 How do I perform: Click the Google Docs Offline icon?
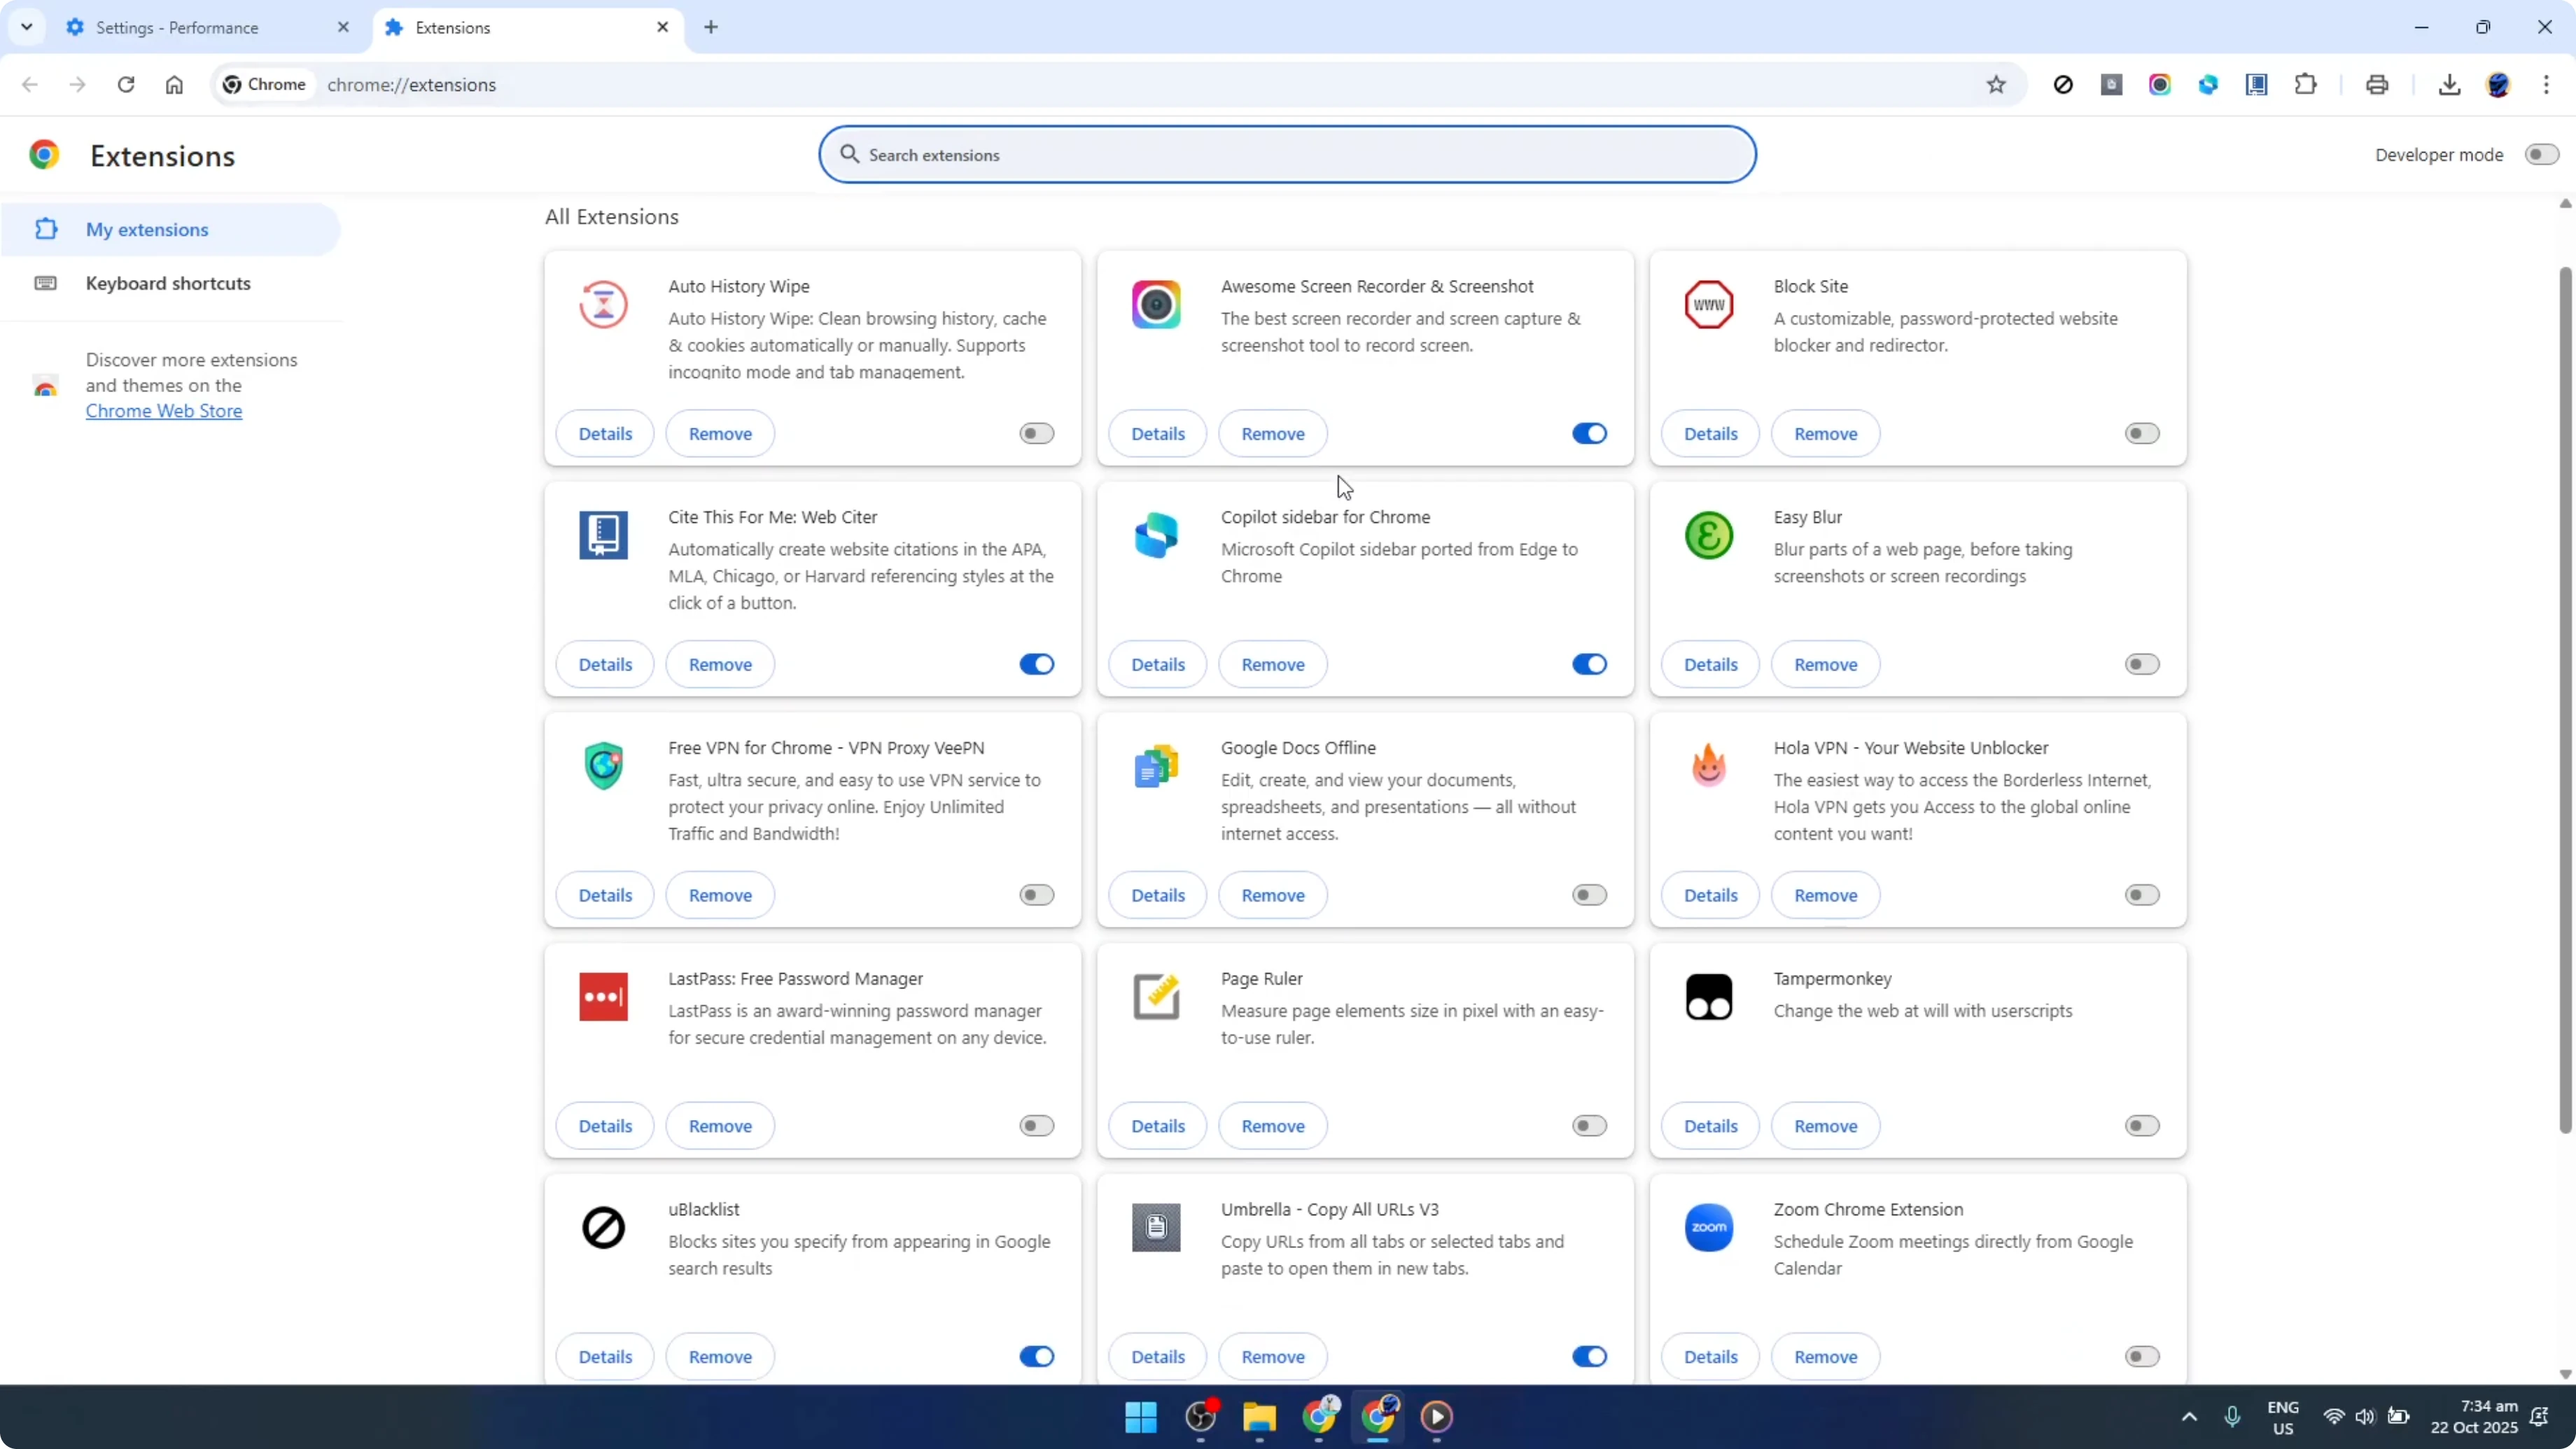[1156, 766]
